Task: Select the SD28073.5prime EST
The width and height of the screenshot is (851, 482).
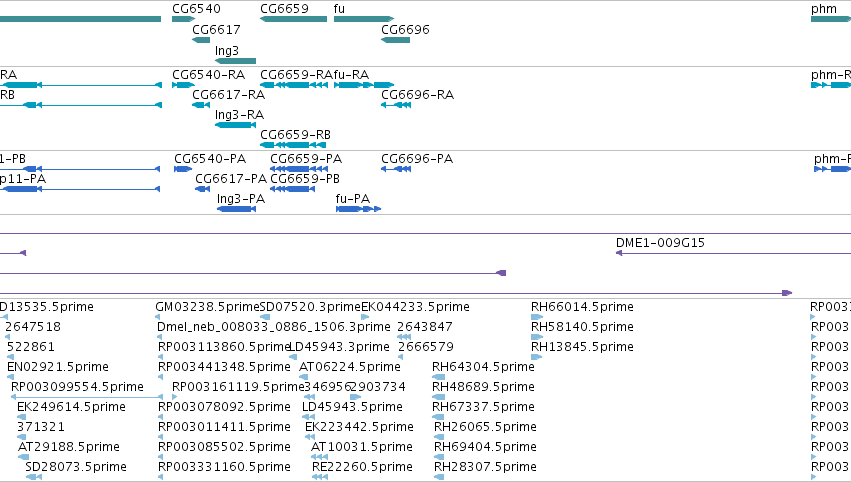Action: point(33,477)
